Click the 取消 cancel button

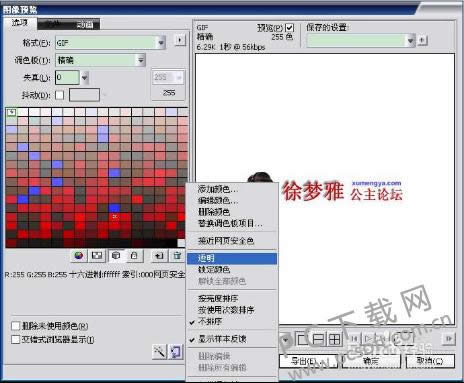click(x=430, y=361)
